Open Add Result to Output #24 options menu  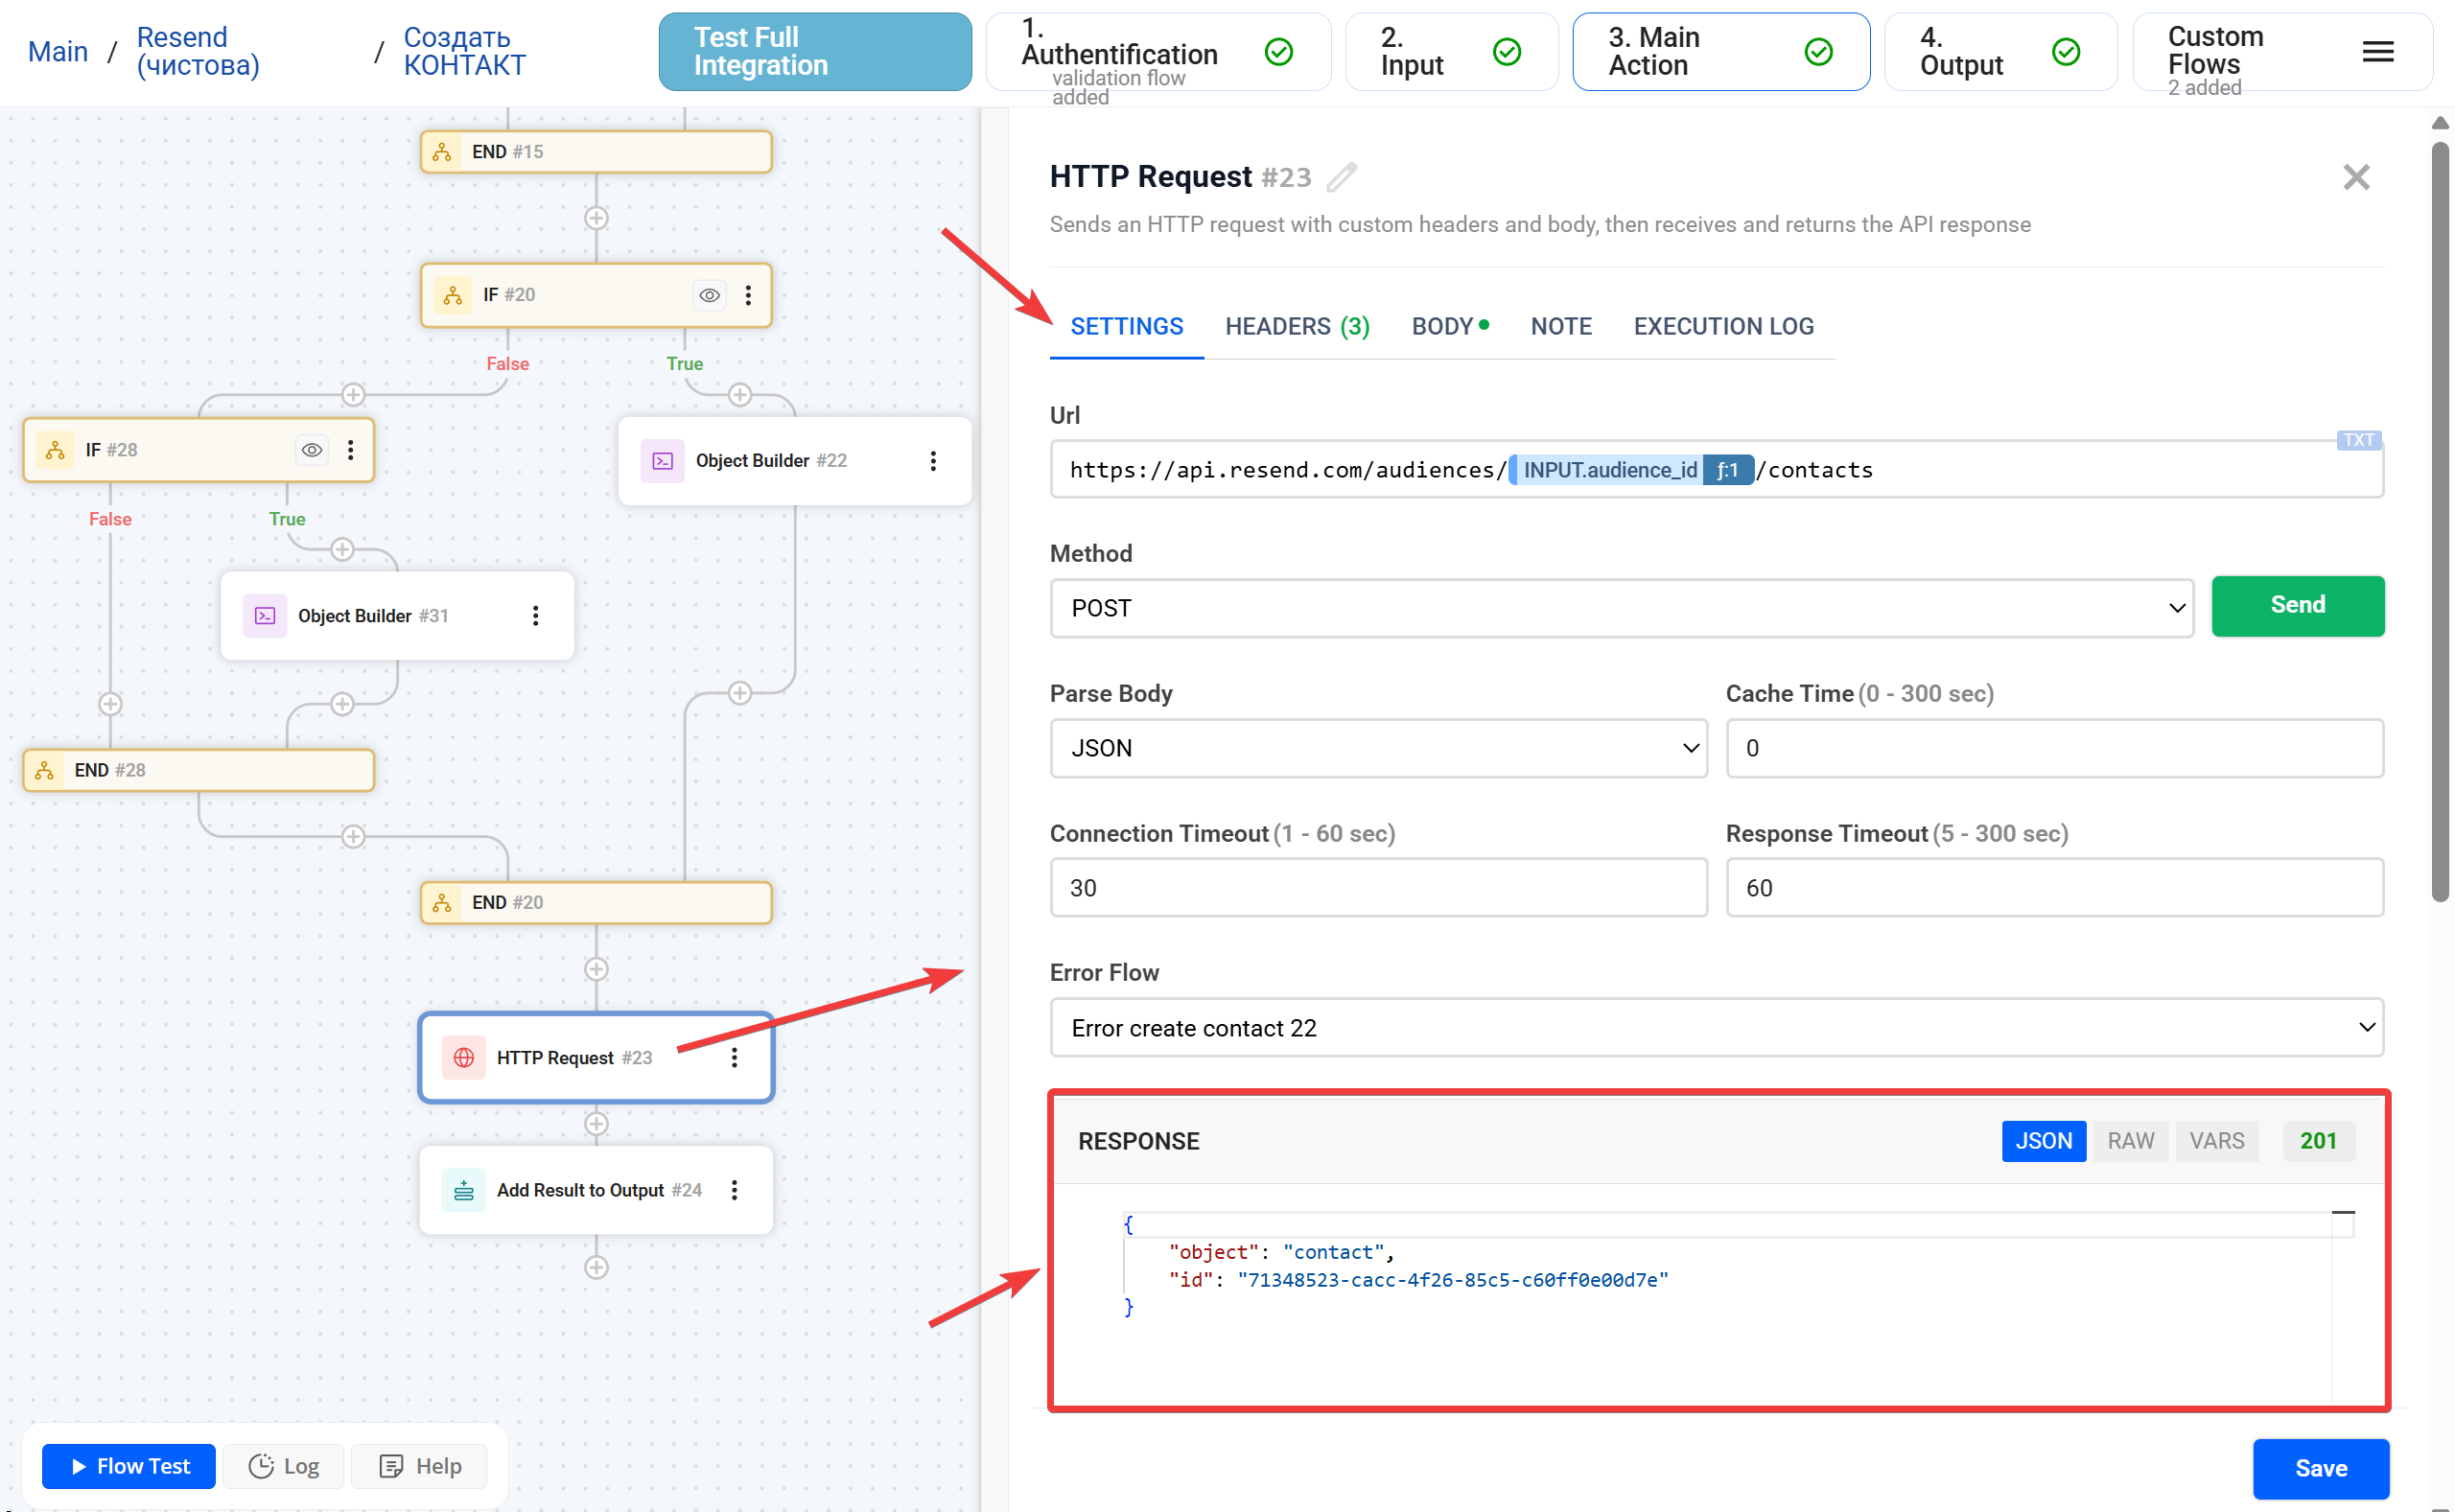734,1190
